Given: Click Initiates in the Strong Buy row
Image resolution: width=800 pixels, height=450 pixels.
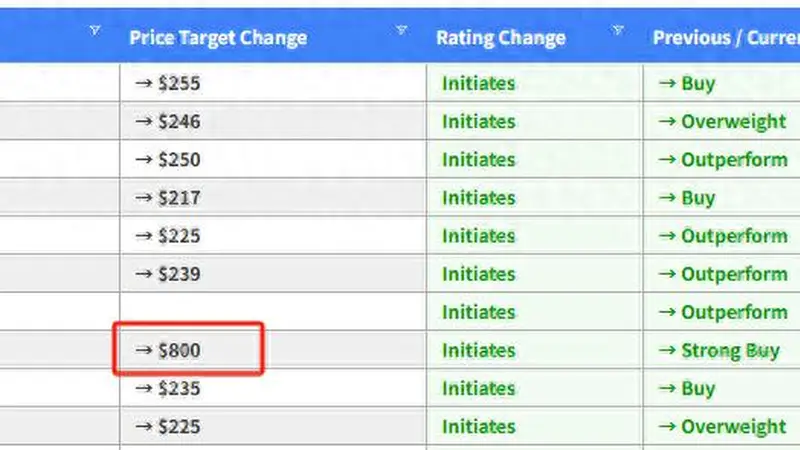Looking at the screenshot, I should click(x=479, y=351).
